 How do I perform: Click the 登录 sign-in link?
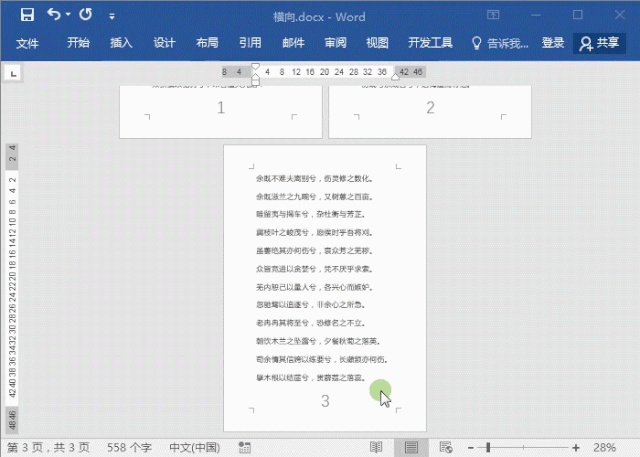(x=553, y=42)
